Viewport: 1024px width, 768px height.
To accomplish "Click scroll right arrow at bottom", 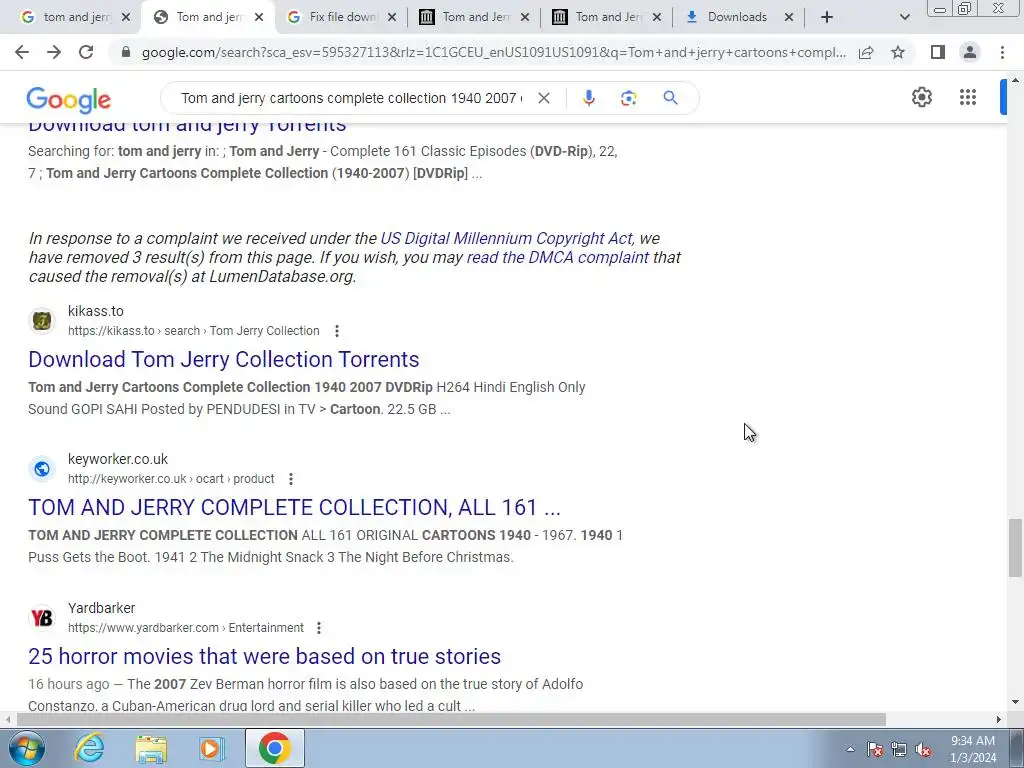I will [x=999, y=720].
